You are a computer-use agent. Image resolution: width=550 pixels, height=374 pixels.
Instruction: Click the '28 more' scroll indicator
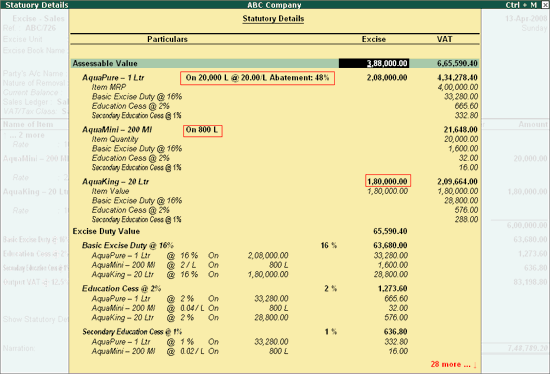(x=453, y=365)
